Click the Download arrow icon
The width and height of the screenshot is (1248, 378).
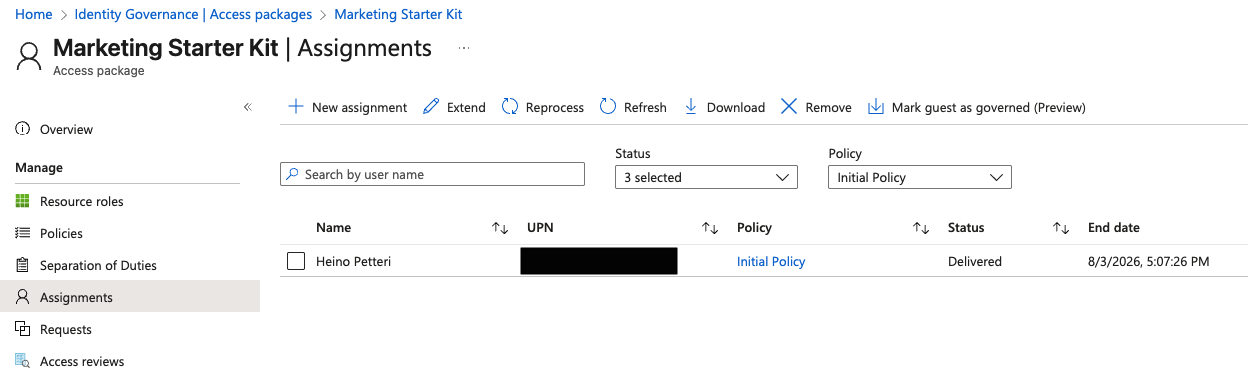[x=691, y=107]
